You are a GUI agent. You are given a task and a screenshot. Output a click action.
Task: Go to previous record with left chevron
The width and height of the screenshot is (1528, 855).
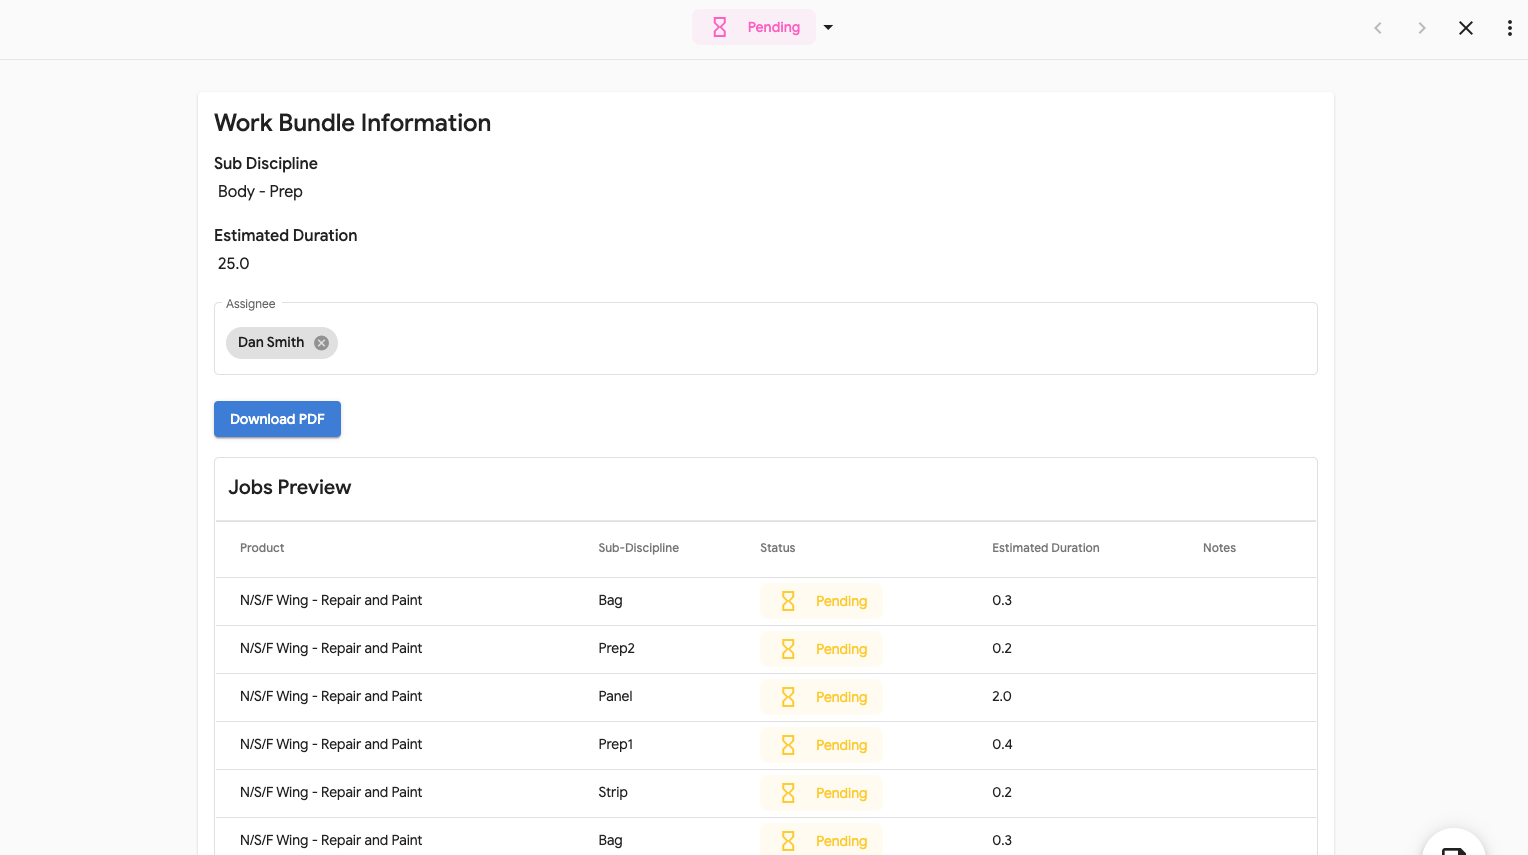pyautogui.click(x=1378, y=28)
